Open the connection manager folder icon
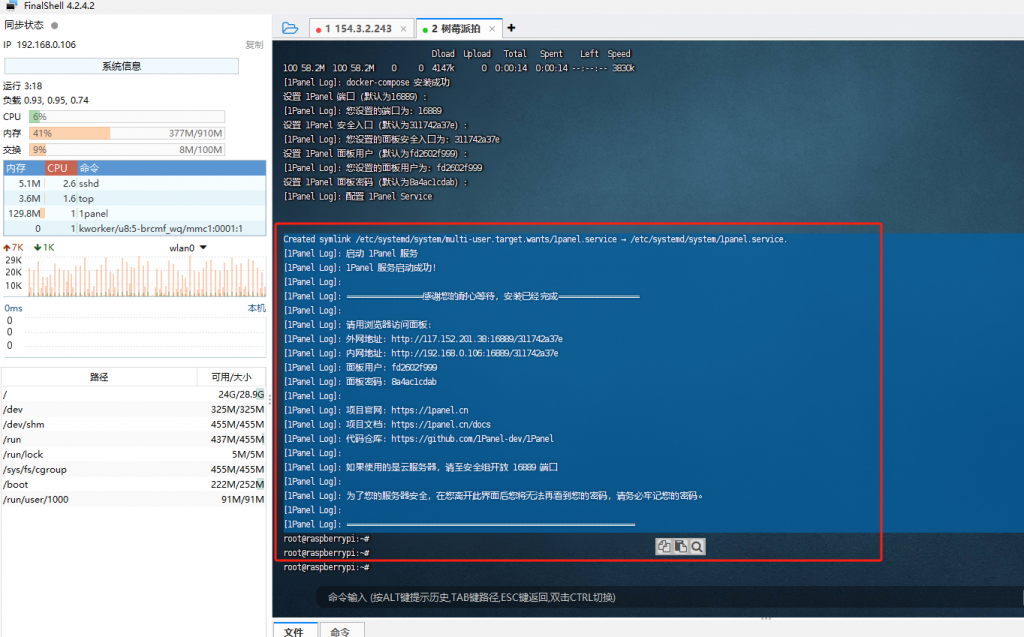 [290, 28]
